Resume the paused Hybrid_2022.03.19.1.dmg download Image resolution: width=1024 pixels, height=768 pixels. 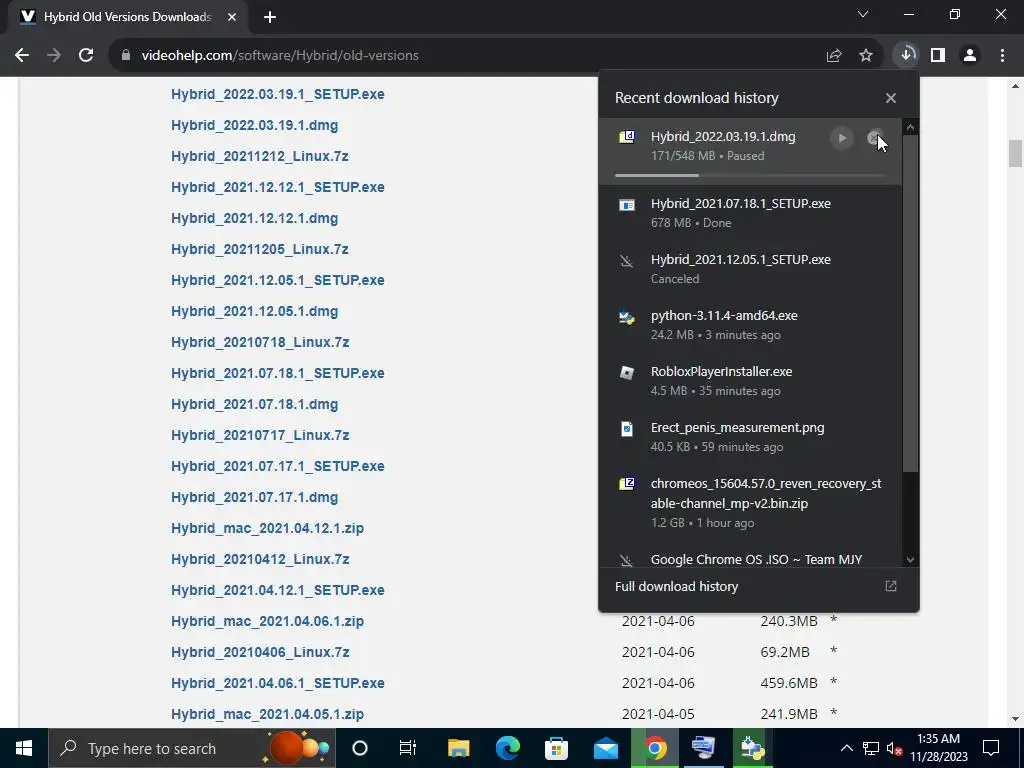[x=842, y=138]
